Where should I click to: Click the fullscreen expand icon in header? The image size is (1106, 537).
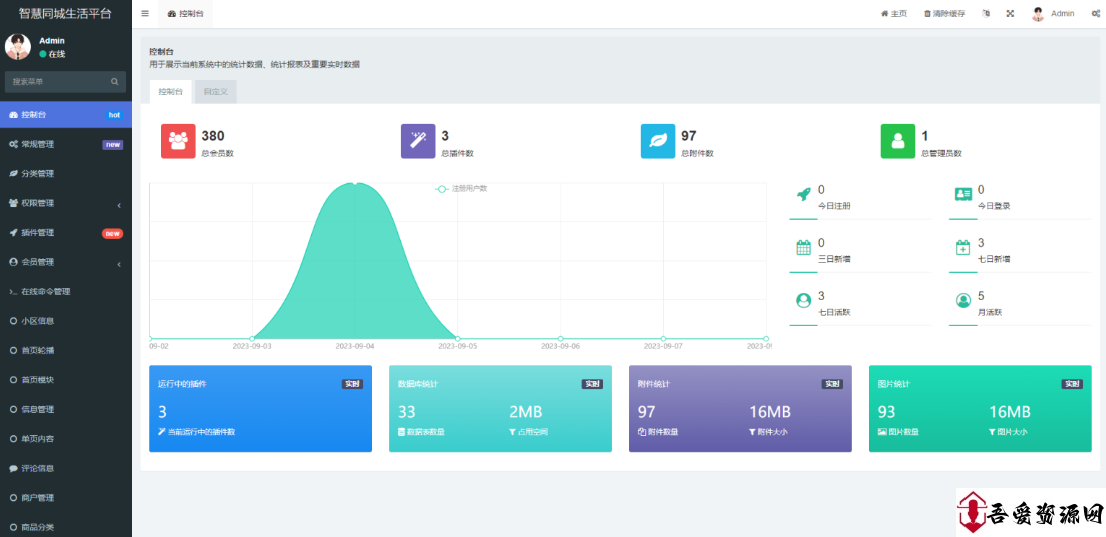(1010, 14)
